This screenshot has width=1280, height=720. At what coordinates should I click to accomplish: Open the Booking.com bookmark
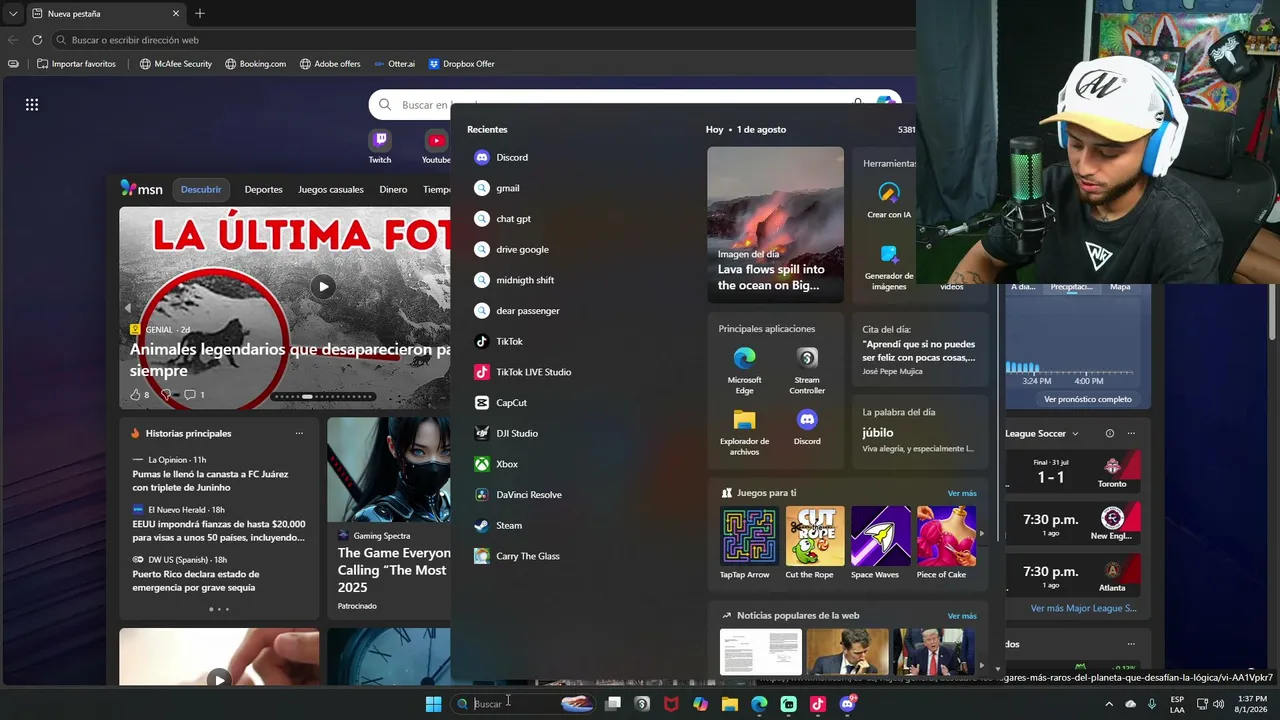point(256,64)
